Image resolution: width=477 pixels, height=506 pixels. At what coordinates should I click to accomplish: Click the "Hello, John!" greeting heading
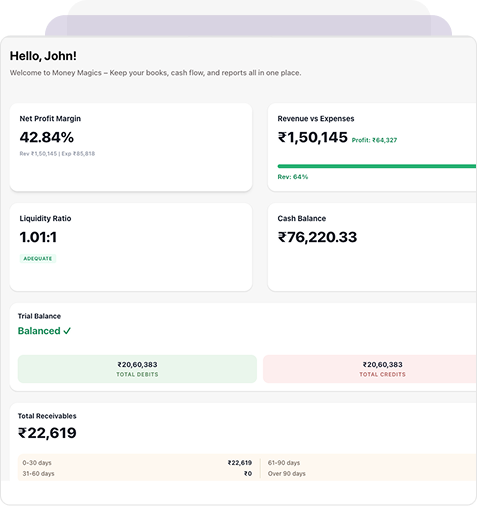click(43, 56)
